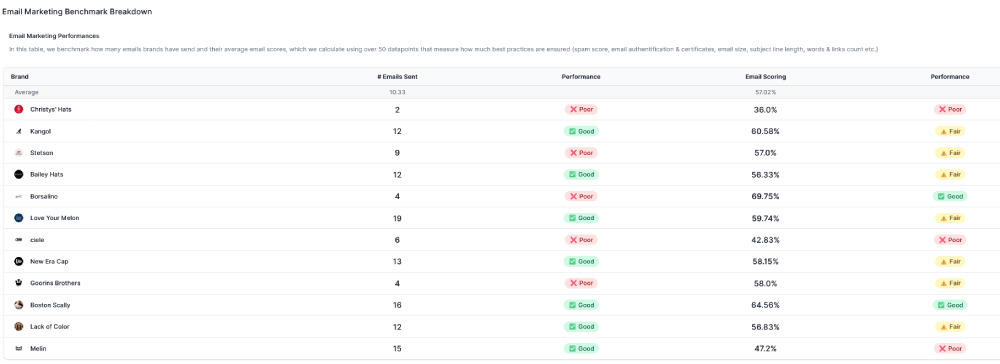Click the Borsalino brand logo
Image resolution: width=1000 pixels, height=364 pixels.
point(18,196)
